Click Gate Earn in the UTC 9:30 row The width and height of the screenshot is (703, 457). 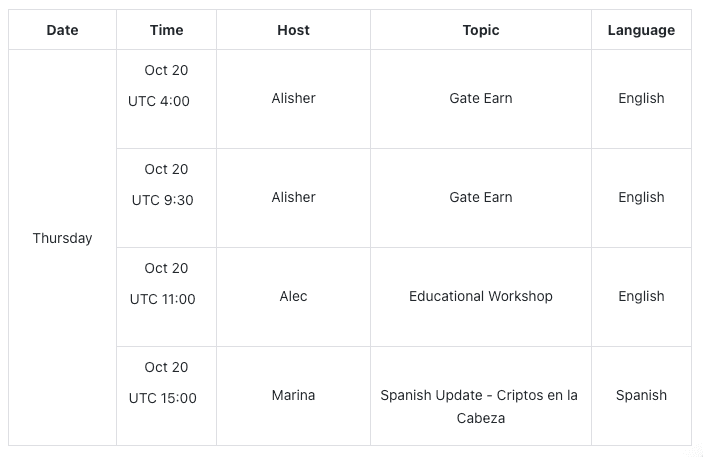481,197
